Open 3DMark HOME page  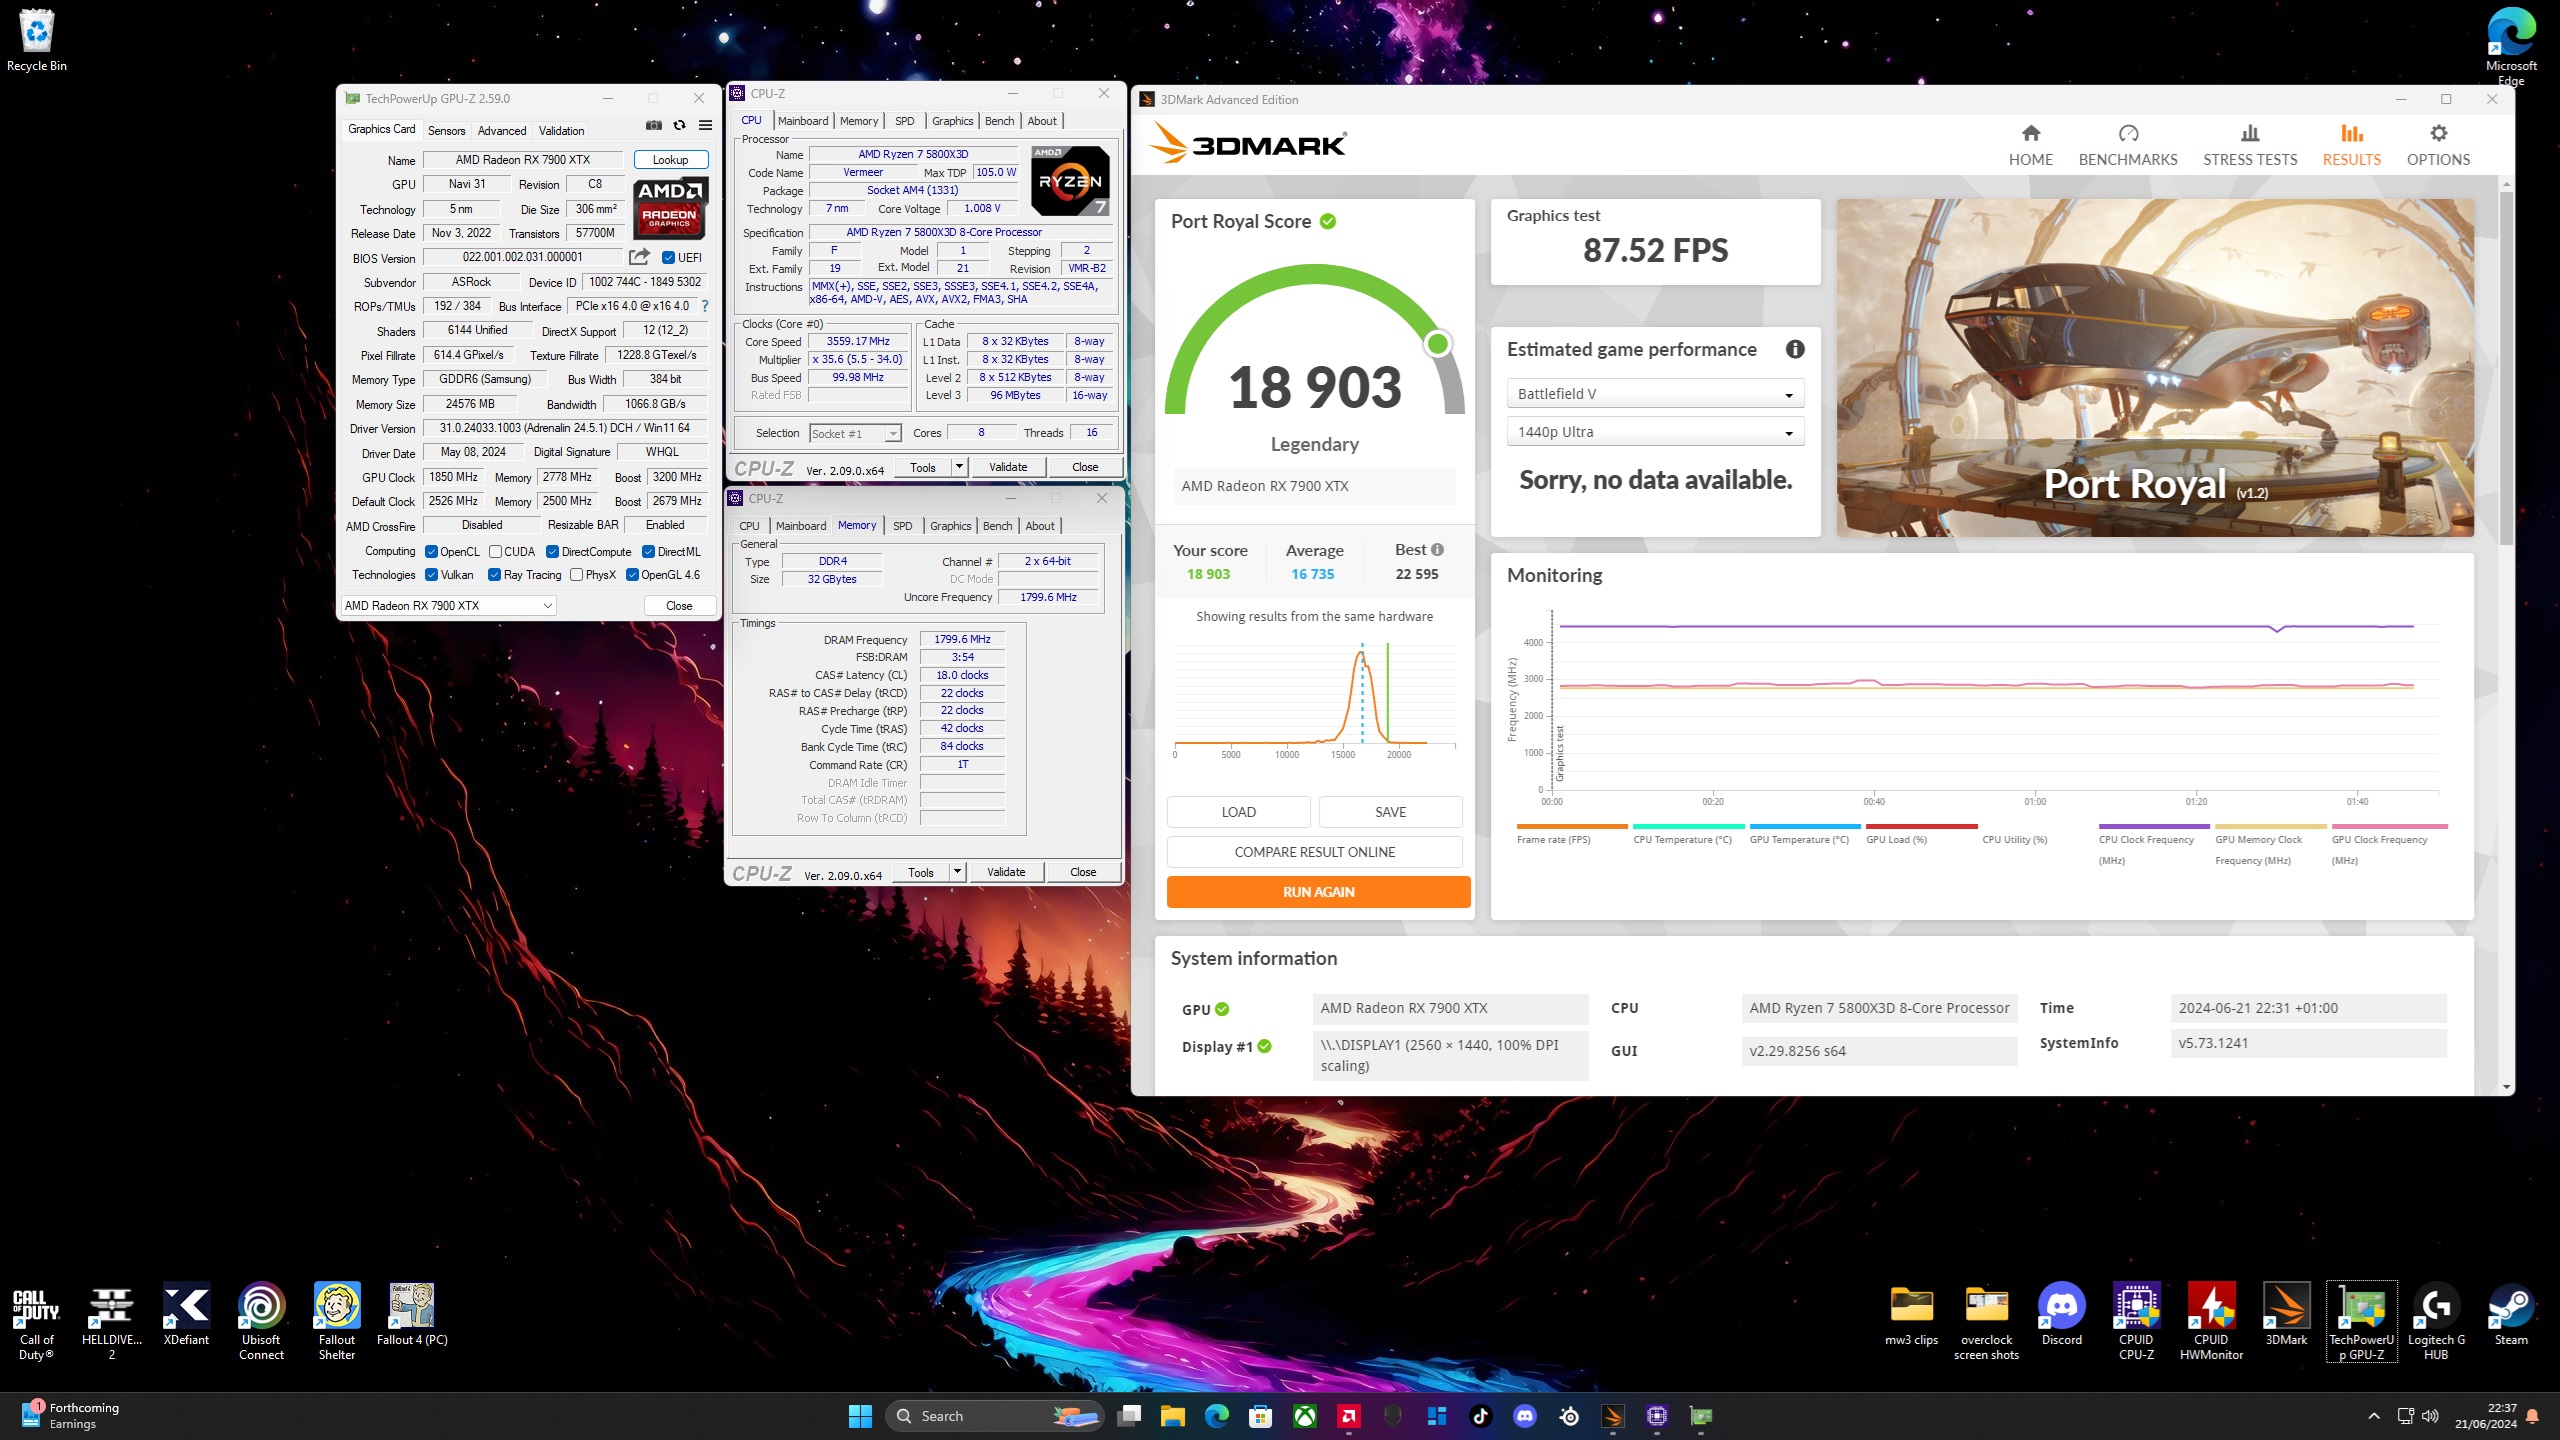click(x=2030, y=146)
